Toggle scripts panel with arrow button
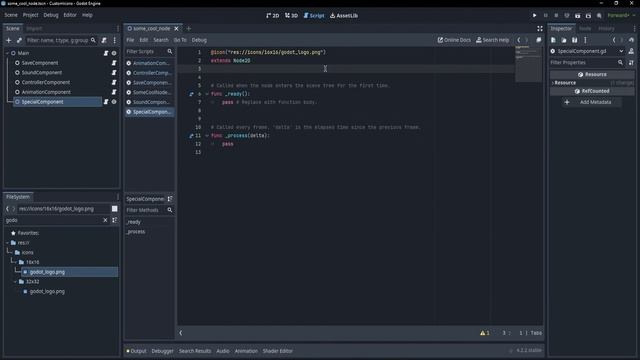The width and height of the screenshot is (640, 360). click(181, 333)
